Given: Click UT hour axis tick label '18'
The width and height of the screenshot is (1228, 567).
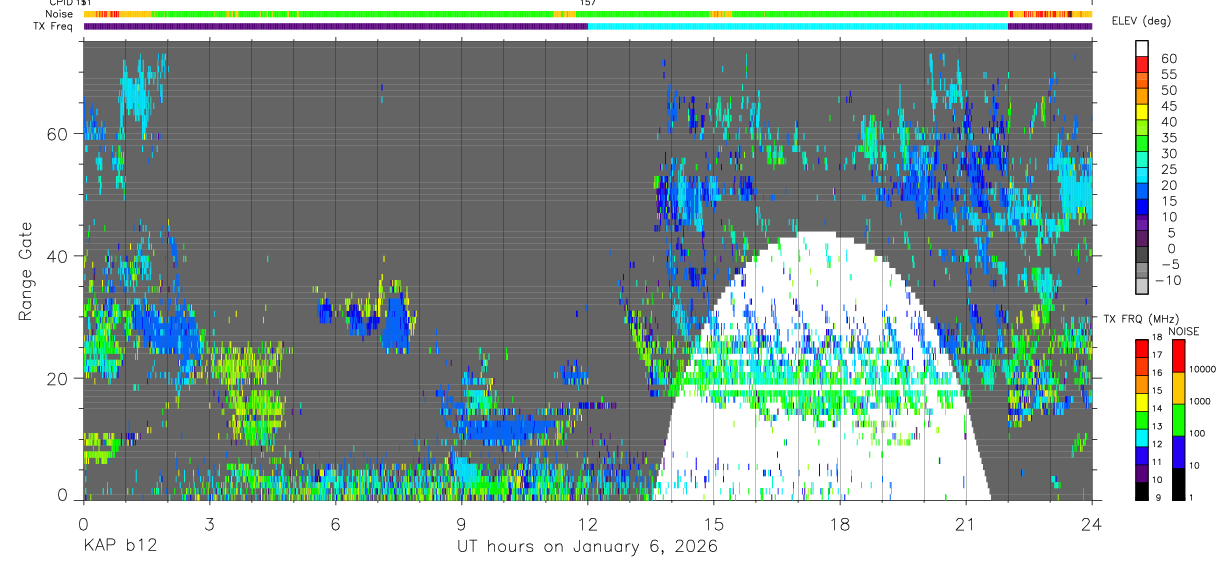Looking at the screenshot, I should pos(839,523).
